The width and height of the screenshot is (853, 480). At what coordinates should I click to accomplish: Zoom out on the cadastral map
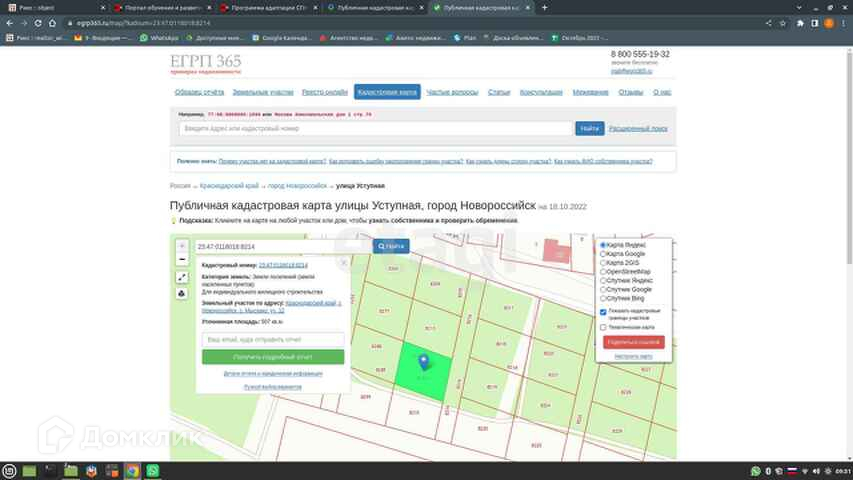[182, 260]
